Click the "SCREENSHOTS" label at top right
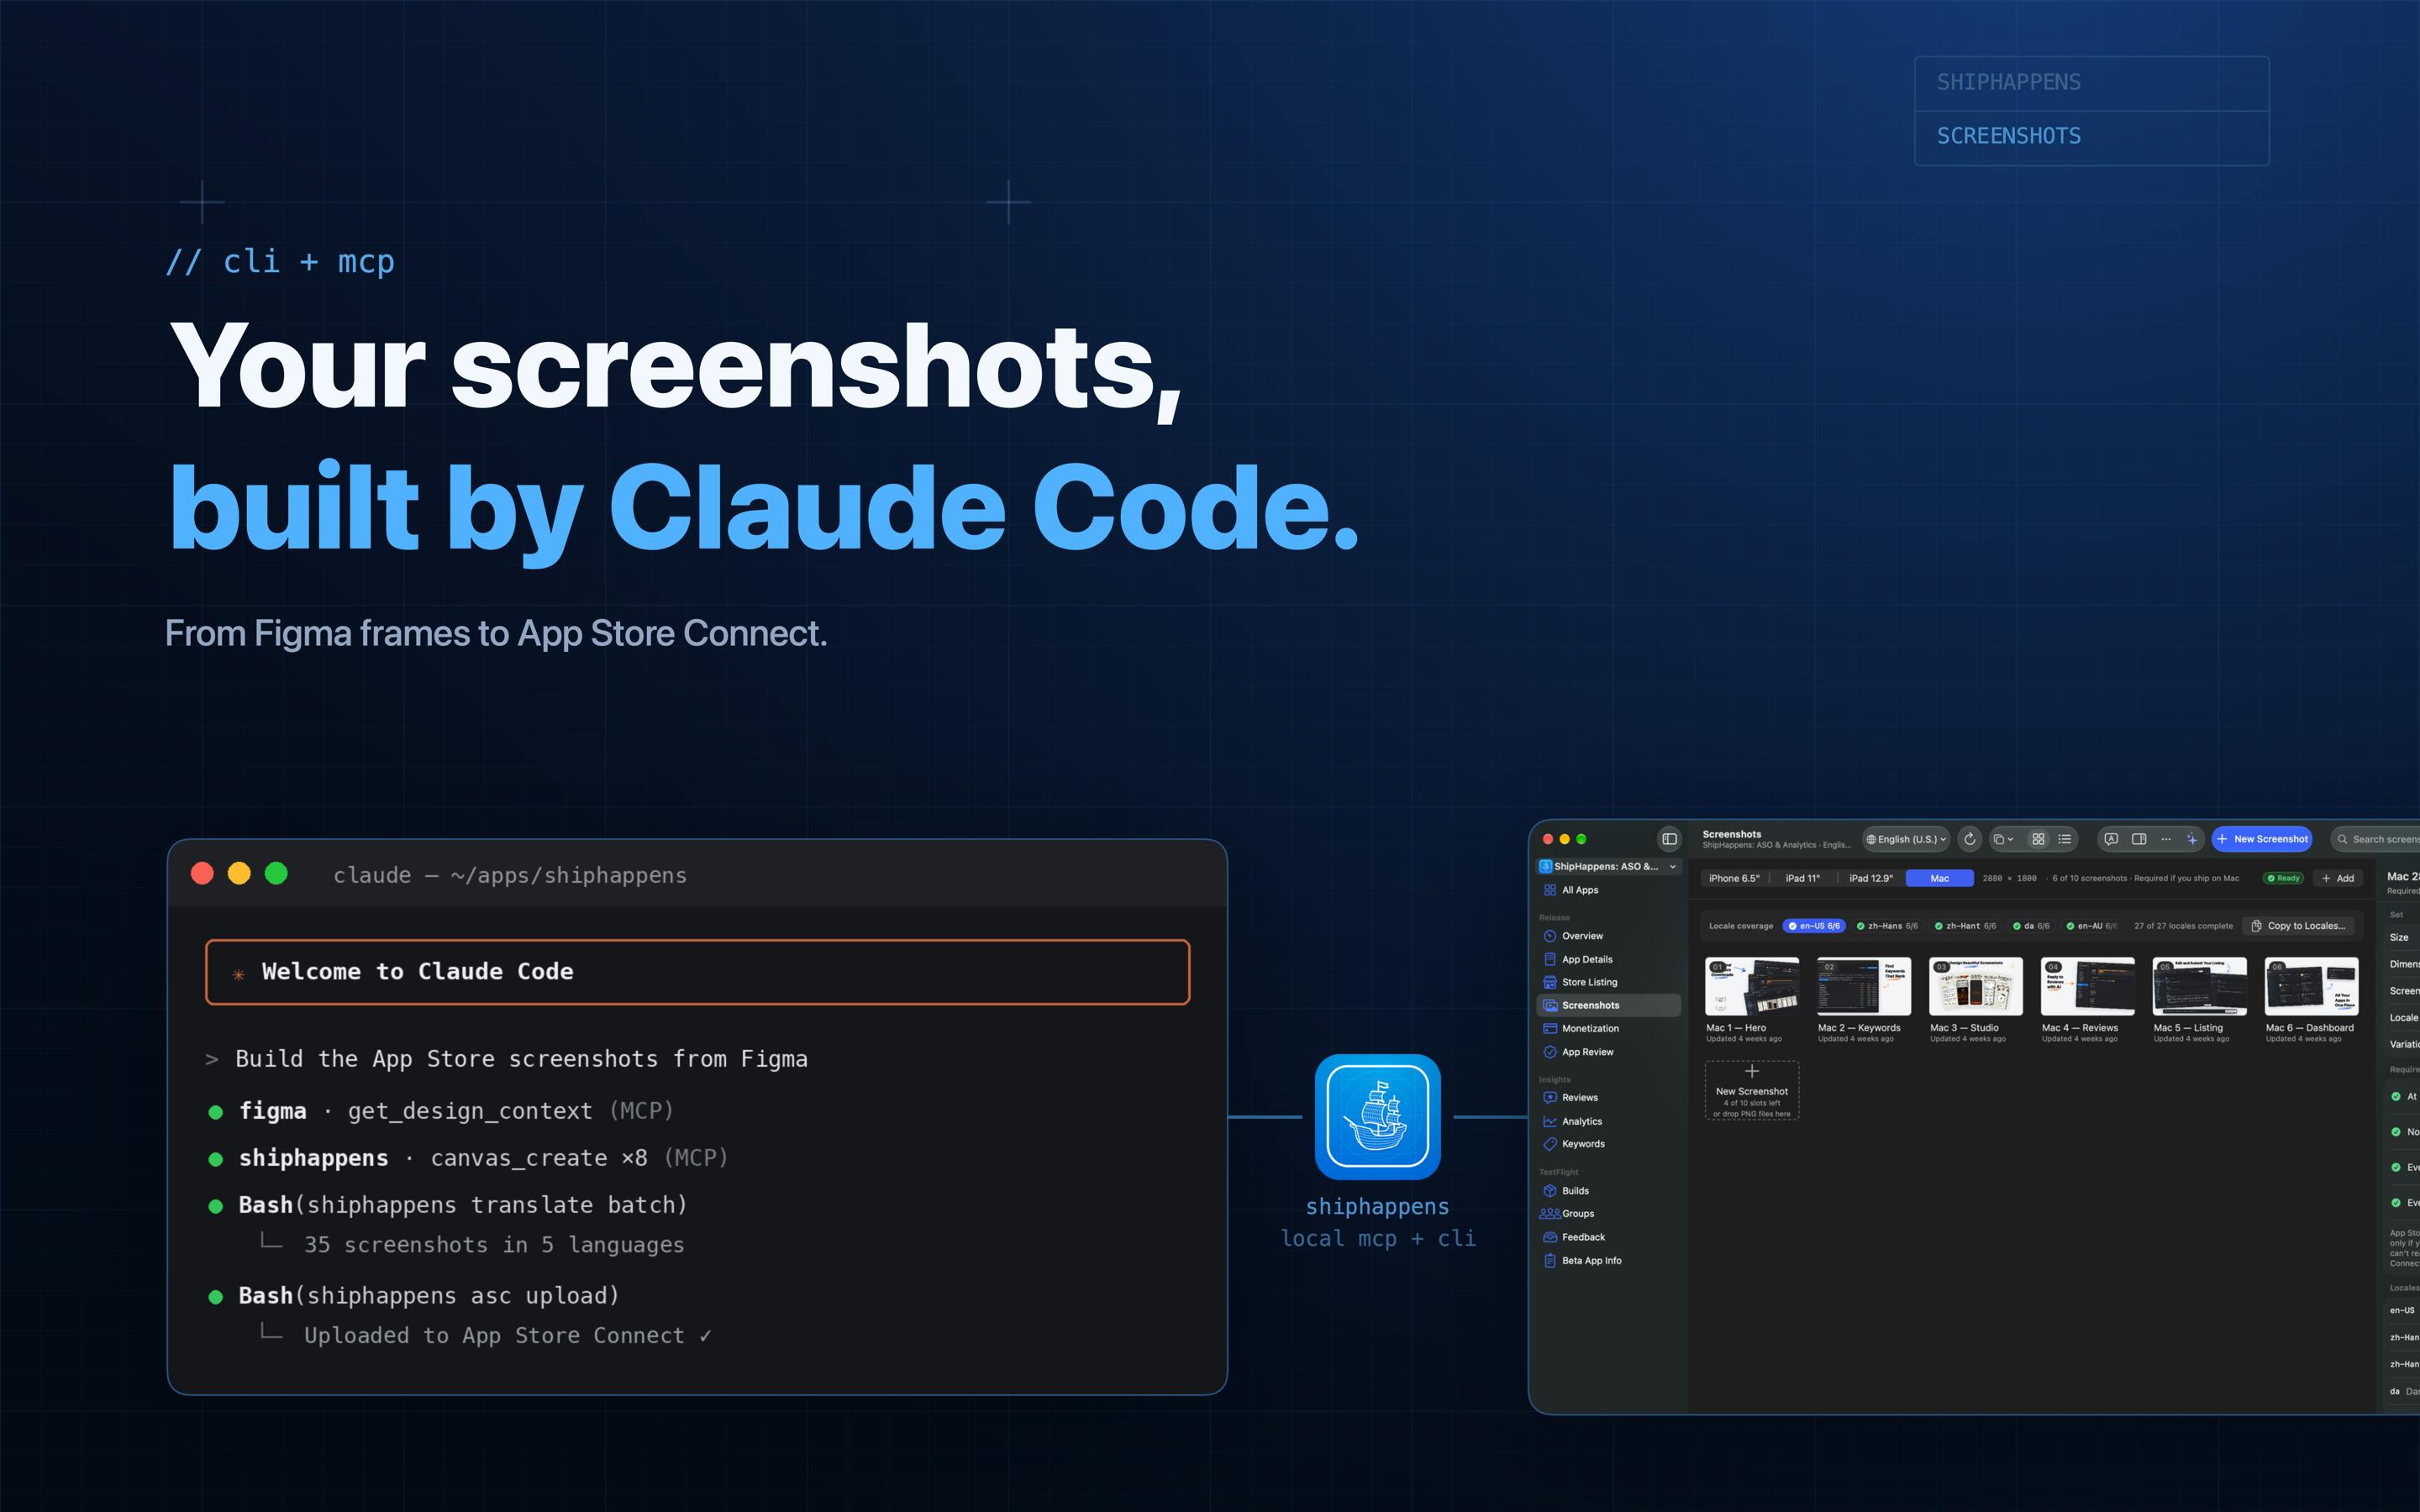This screenshot has width=2420, height=1512. point(2008,136)
